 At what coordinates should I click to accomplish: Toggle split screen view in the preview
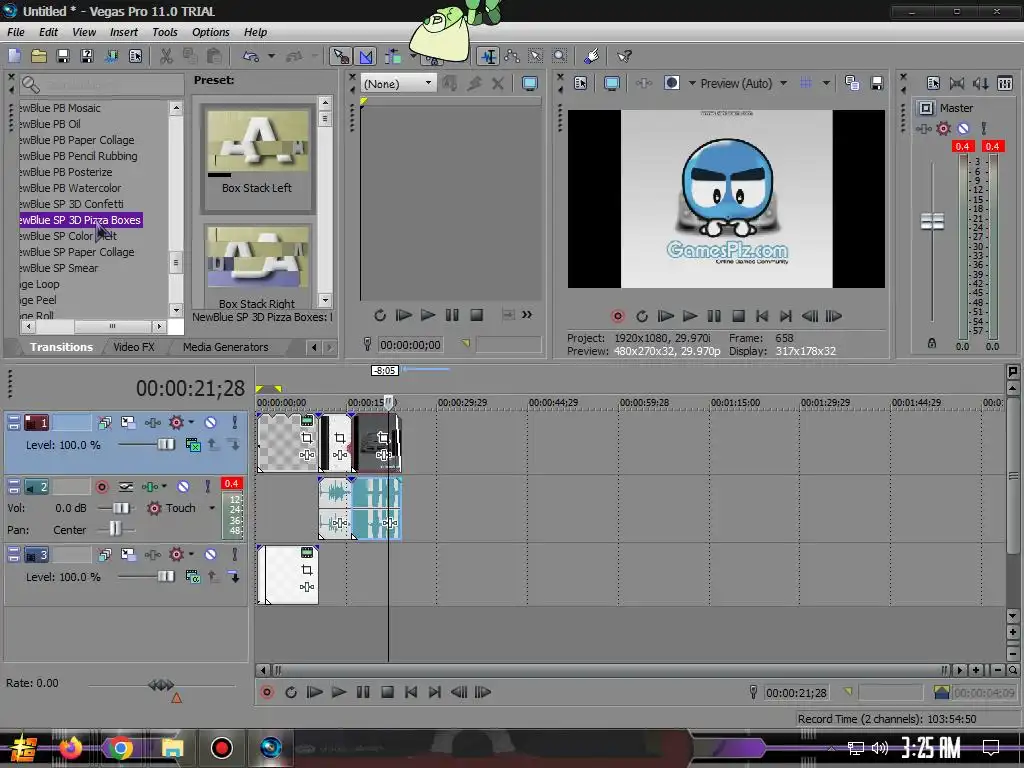(x=671, y=83)
